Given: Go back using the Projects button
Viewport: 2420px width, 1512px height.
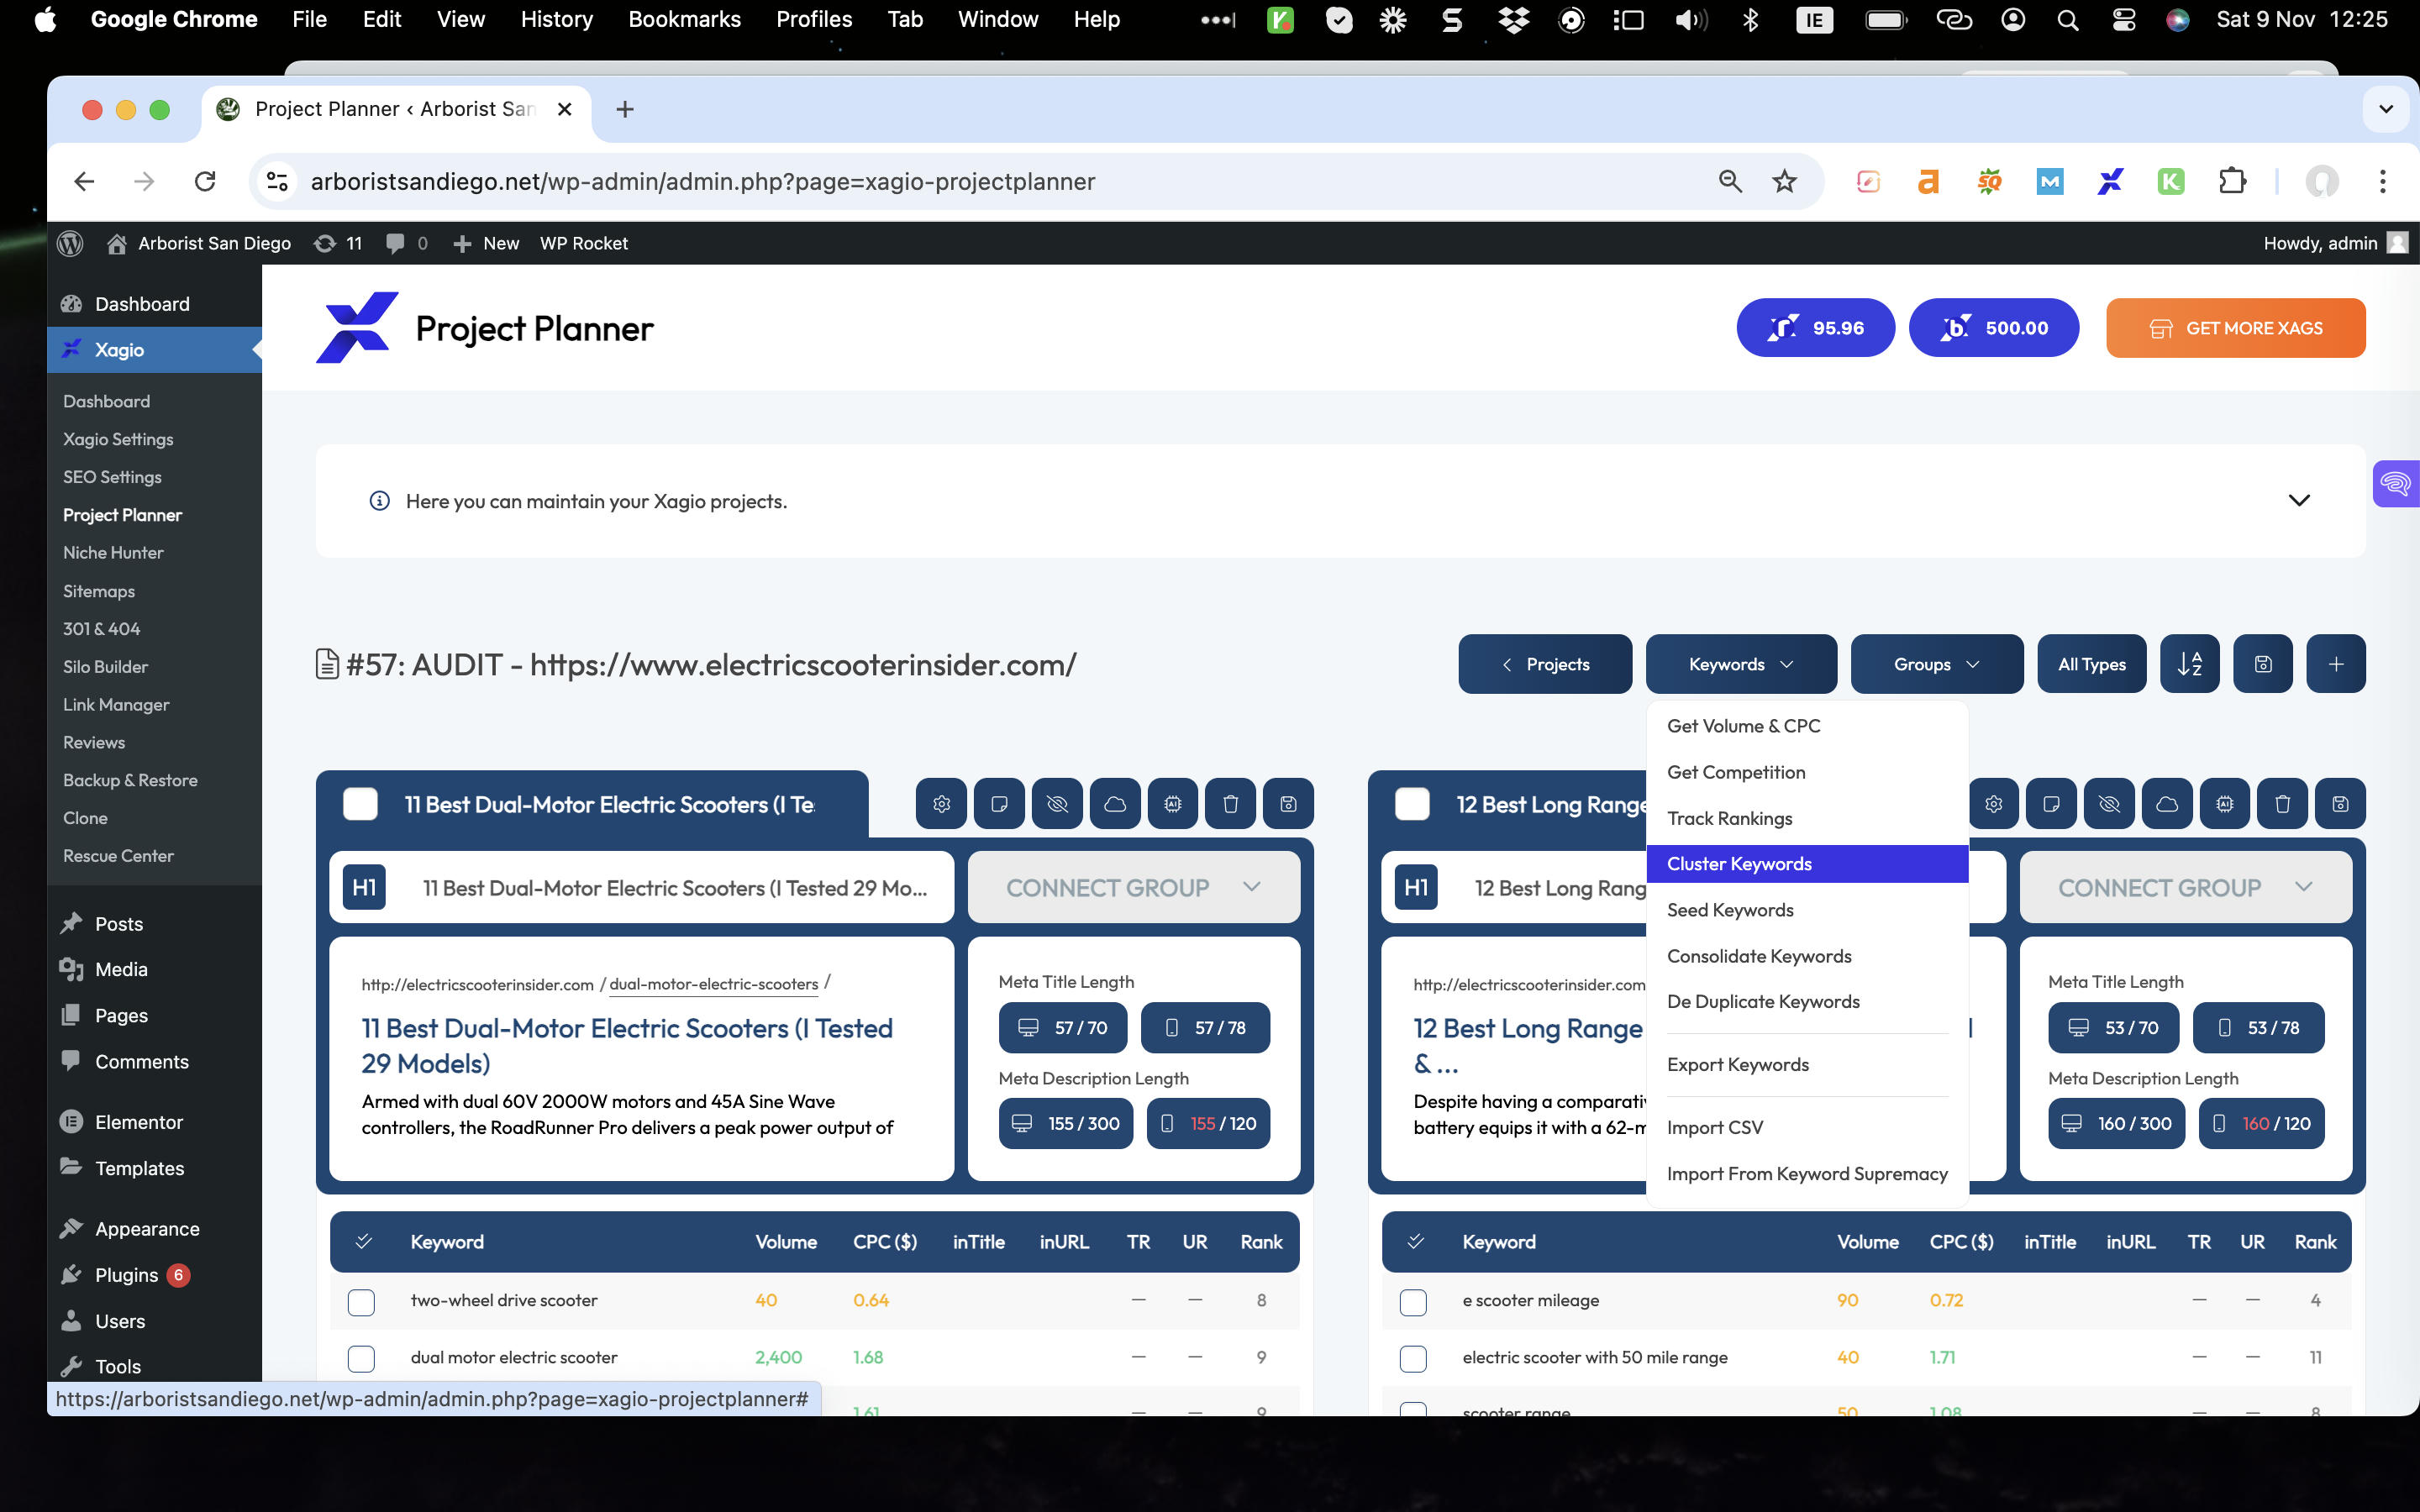Looking at the screenshot, I should 1545,664.
